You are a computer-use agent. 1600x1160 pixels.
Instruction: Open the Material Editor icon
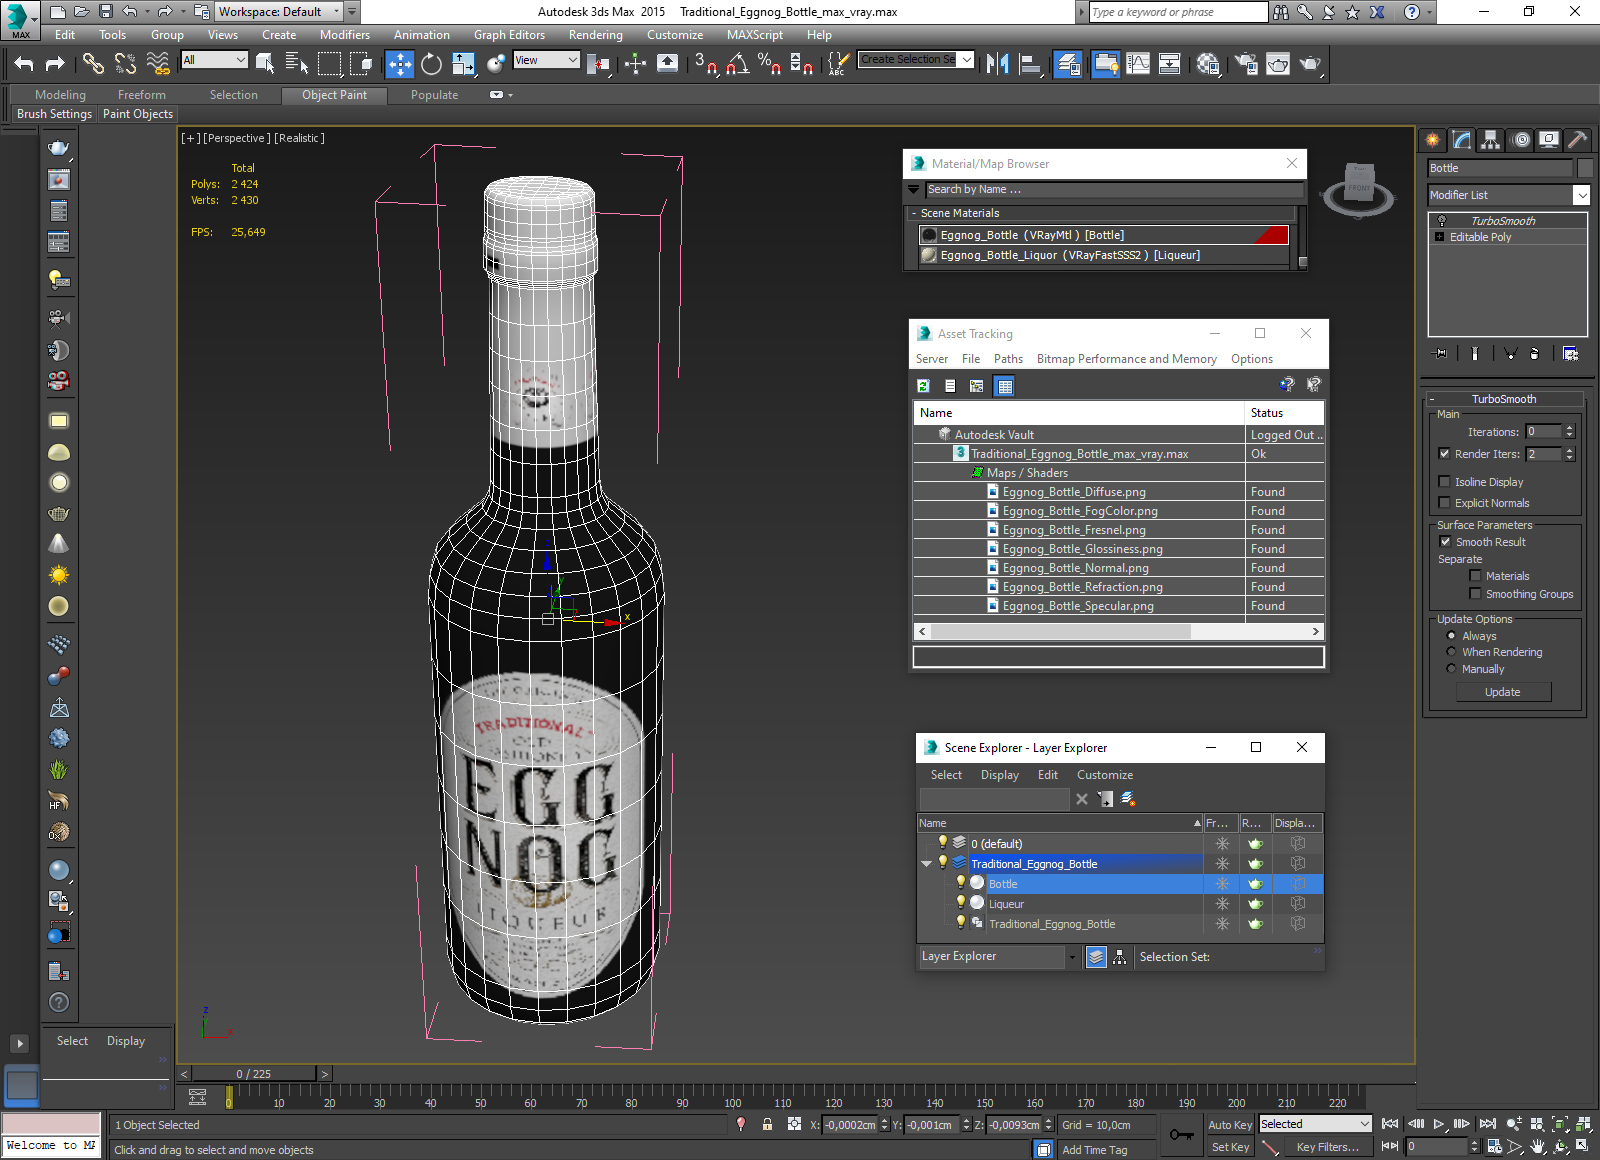1208,64
